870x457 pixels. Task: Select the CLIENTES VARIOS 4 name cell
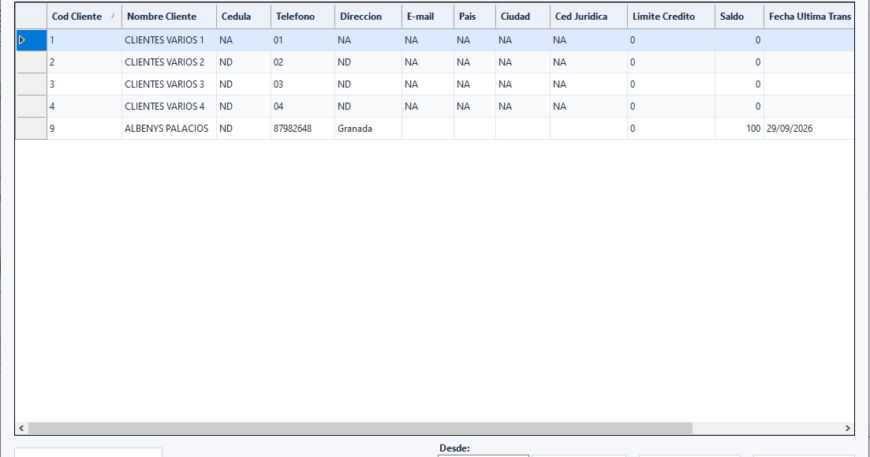coord(169,106)
